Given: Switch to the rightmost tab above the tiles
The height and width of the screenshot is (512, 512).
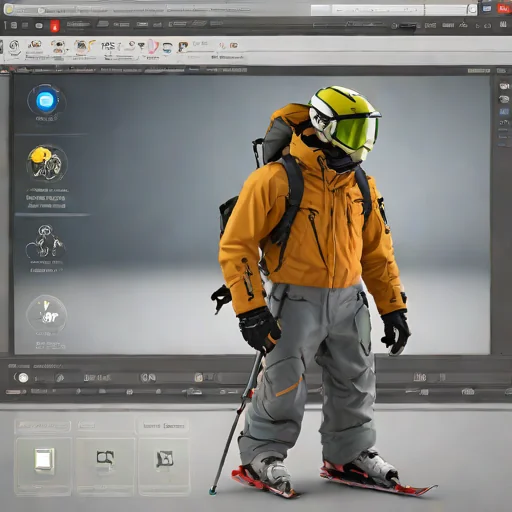Looking at the screenshot, I should pos(163,426).
